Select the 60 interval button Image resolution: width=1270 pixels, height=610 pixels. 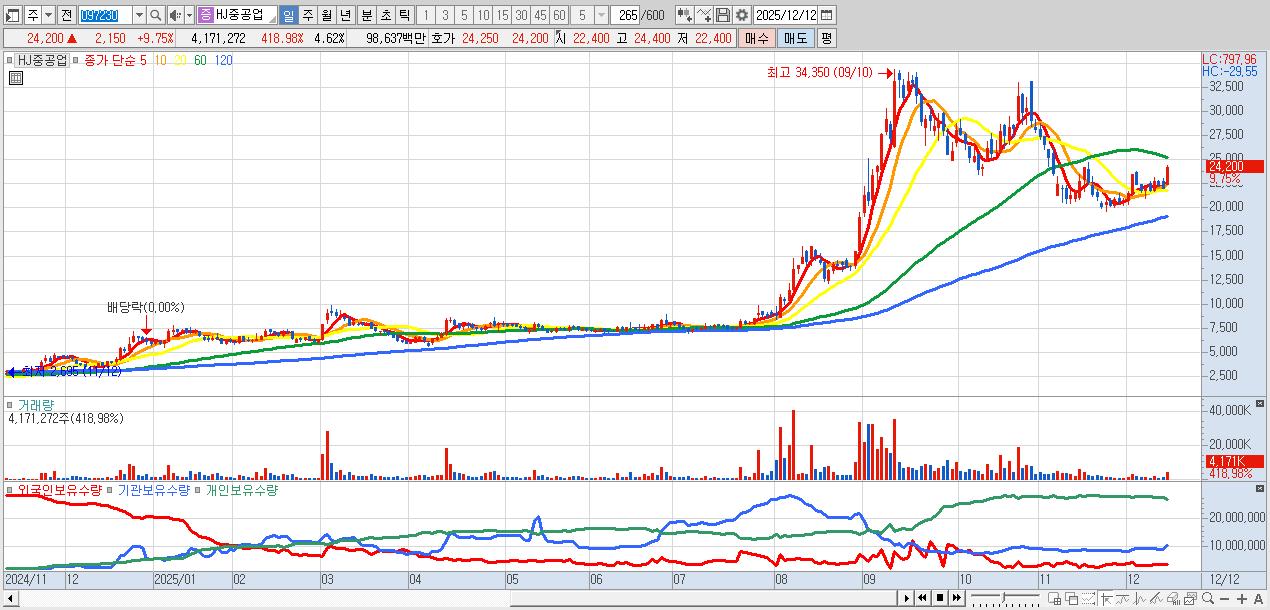(559, 15)
